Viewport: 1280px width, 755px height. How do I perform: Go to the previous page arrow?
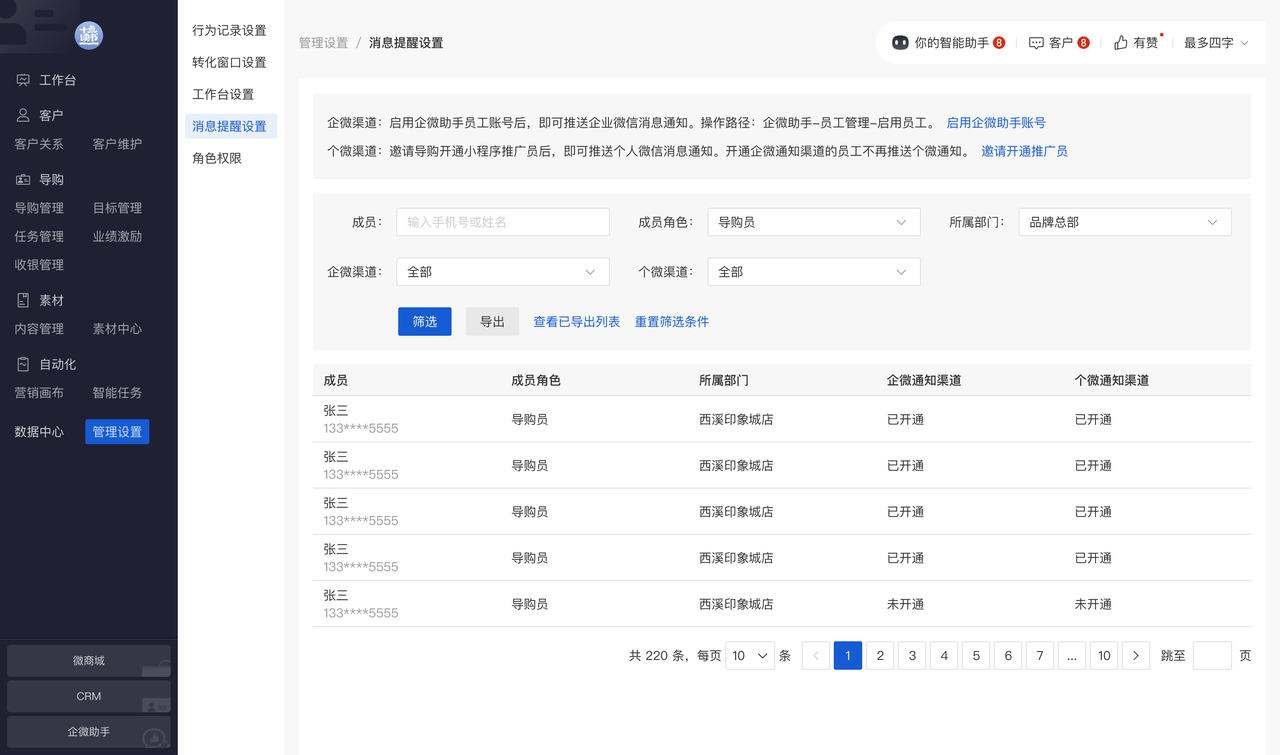click(816, 656)
